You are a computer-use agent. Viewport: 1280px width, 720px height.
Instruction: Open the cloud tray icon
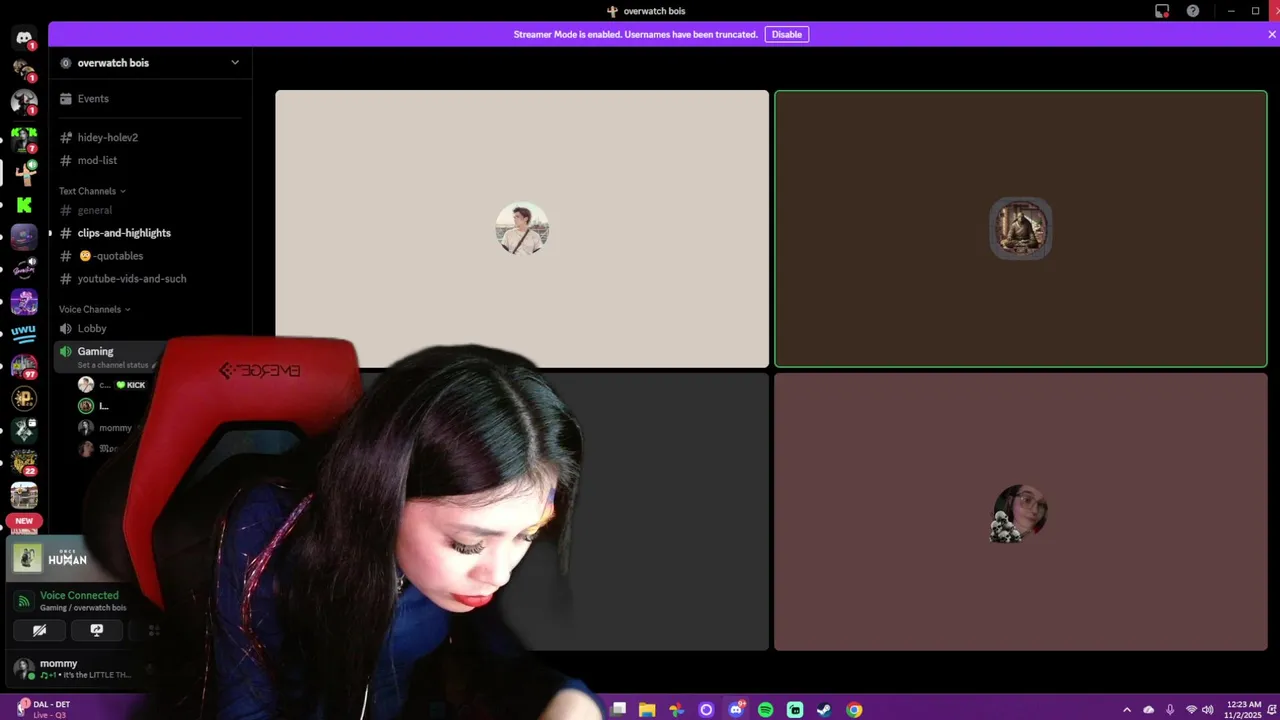pos(1148,709)
